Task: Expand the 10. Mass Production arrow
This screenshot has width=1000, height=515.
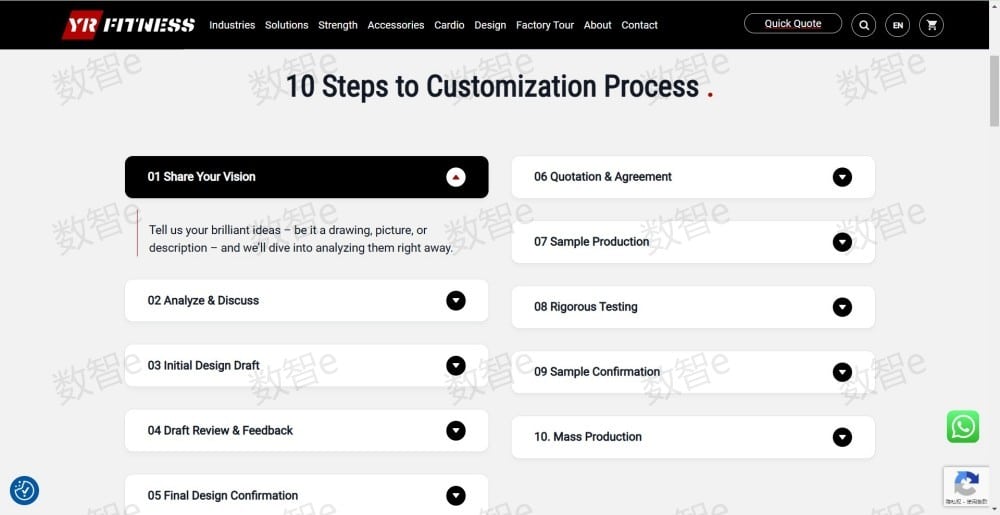Action: pos(842,437)
